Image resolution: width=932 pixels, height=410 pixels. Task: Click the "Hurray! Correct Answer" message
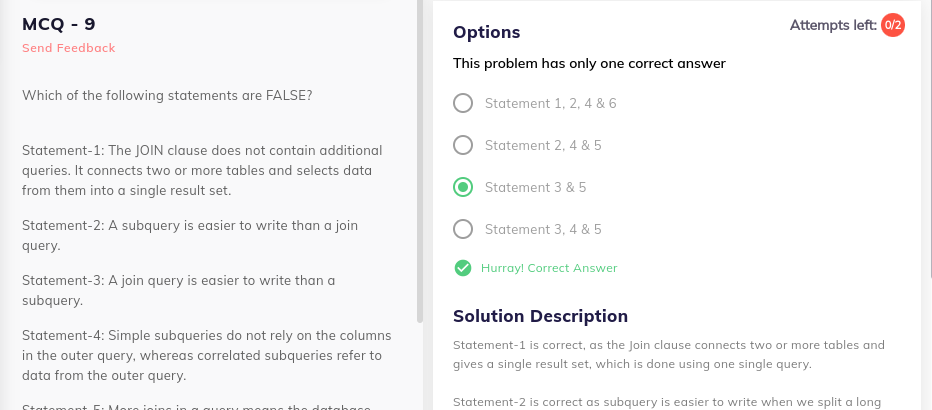[x=549, y=268]
